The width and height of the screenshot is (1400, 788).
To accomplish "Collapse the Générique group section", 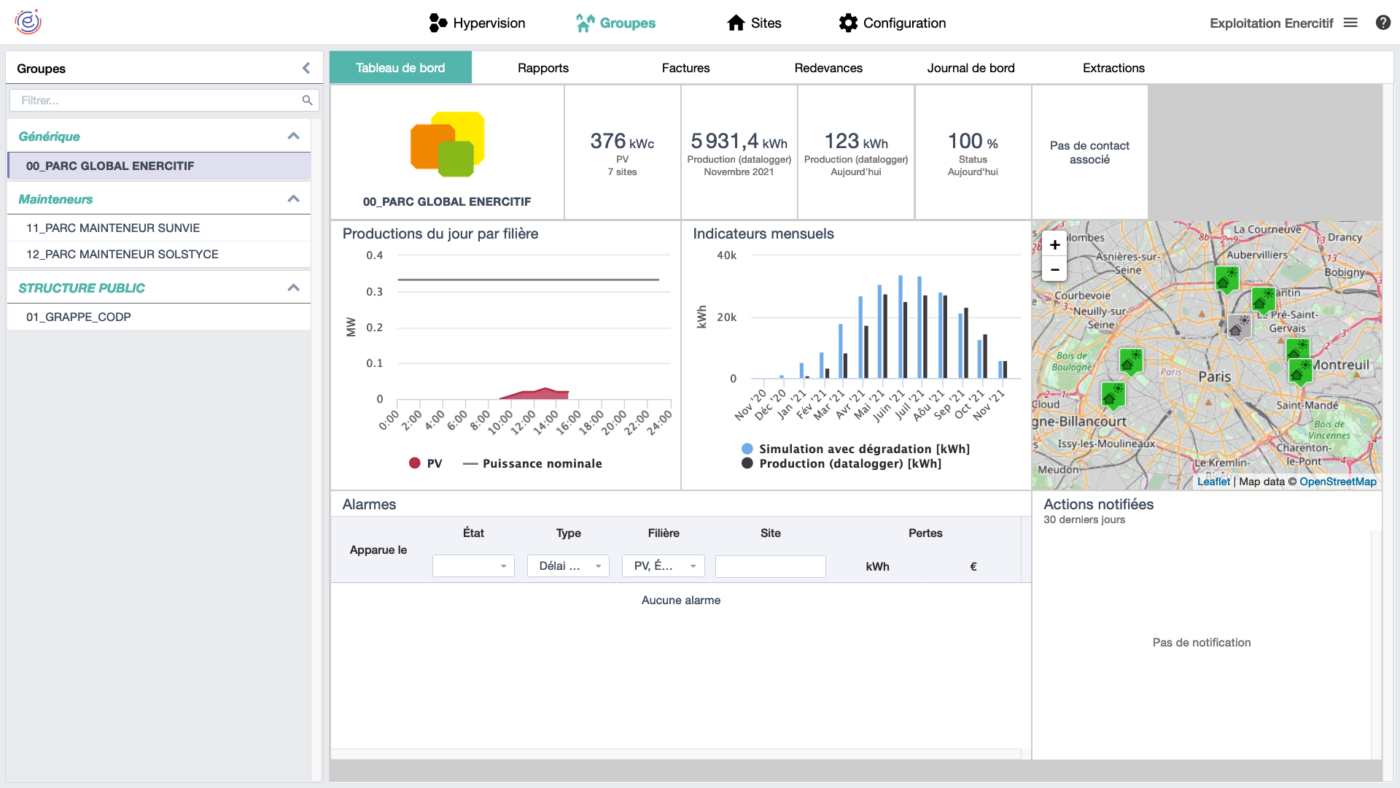I will [293, 136].
